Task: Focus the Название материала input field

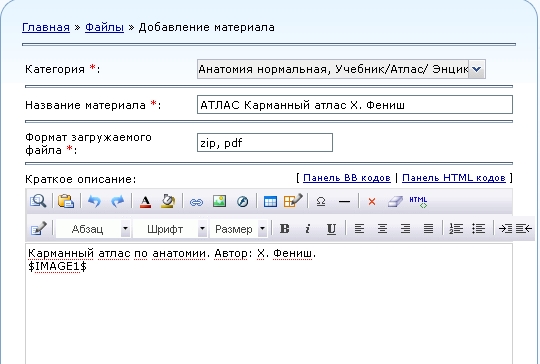Action: (355, 105)
